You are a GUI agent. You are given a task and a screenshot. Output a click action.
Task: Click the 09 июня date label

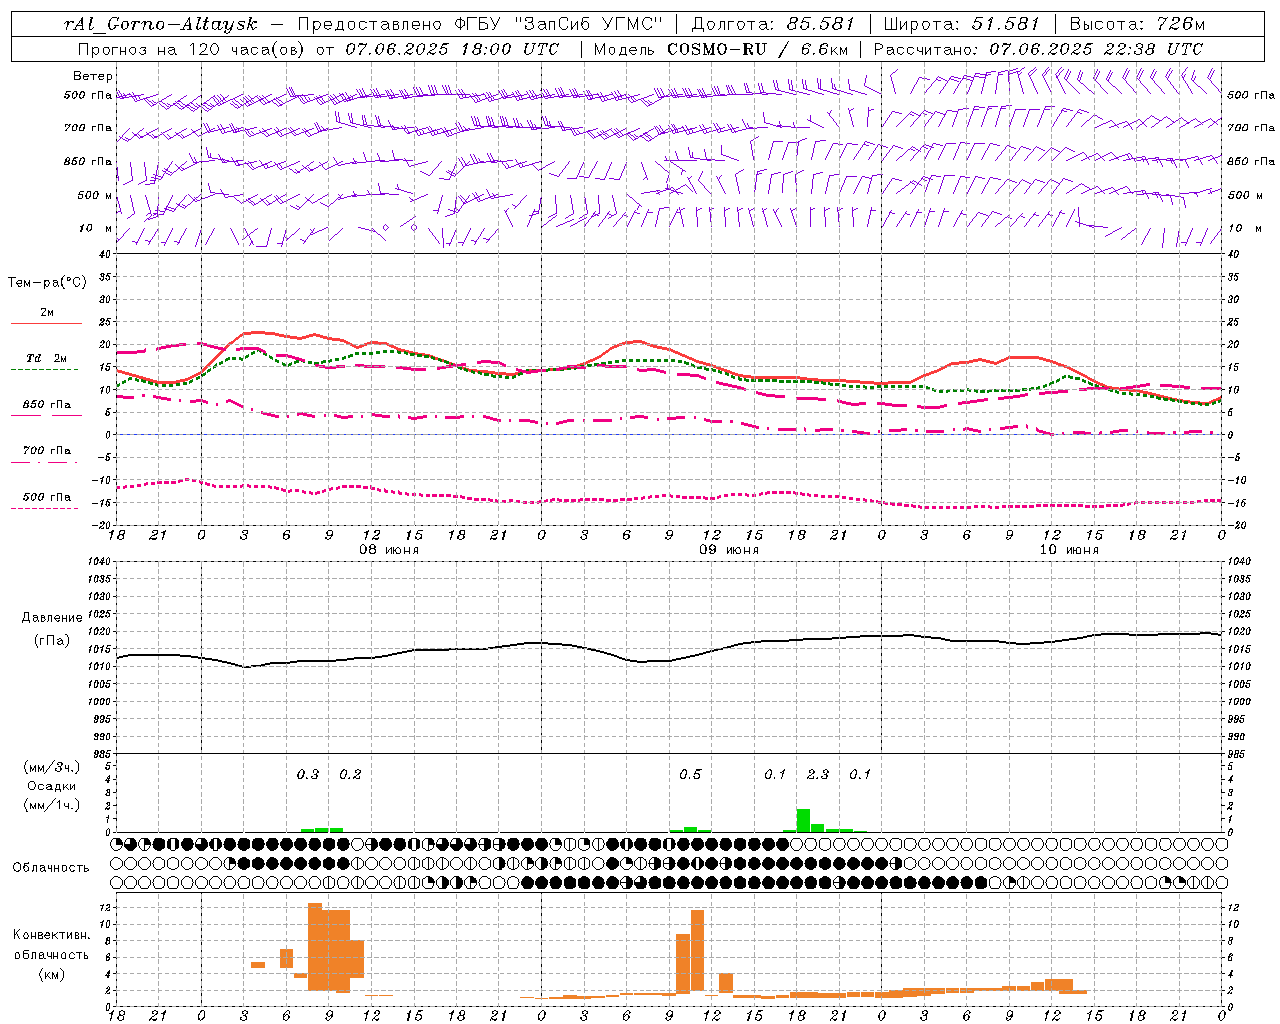(x=729, y=550)
